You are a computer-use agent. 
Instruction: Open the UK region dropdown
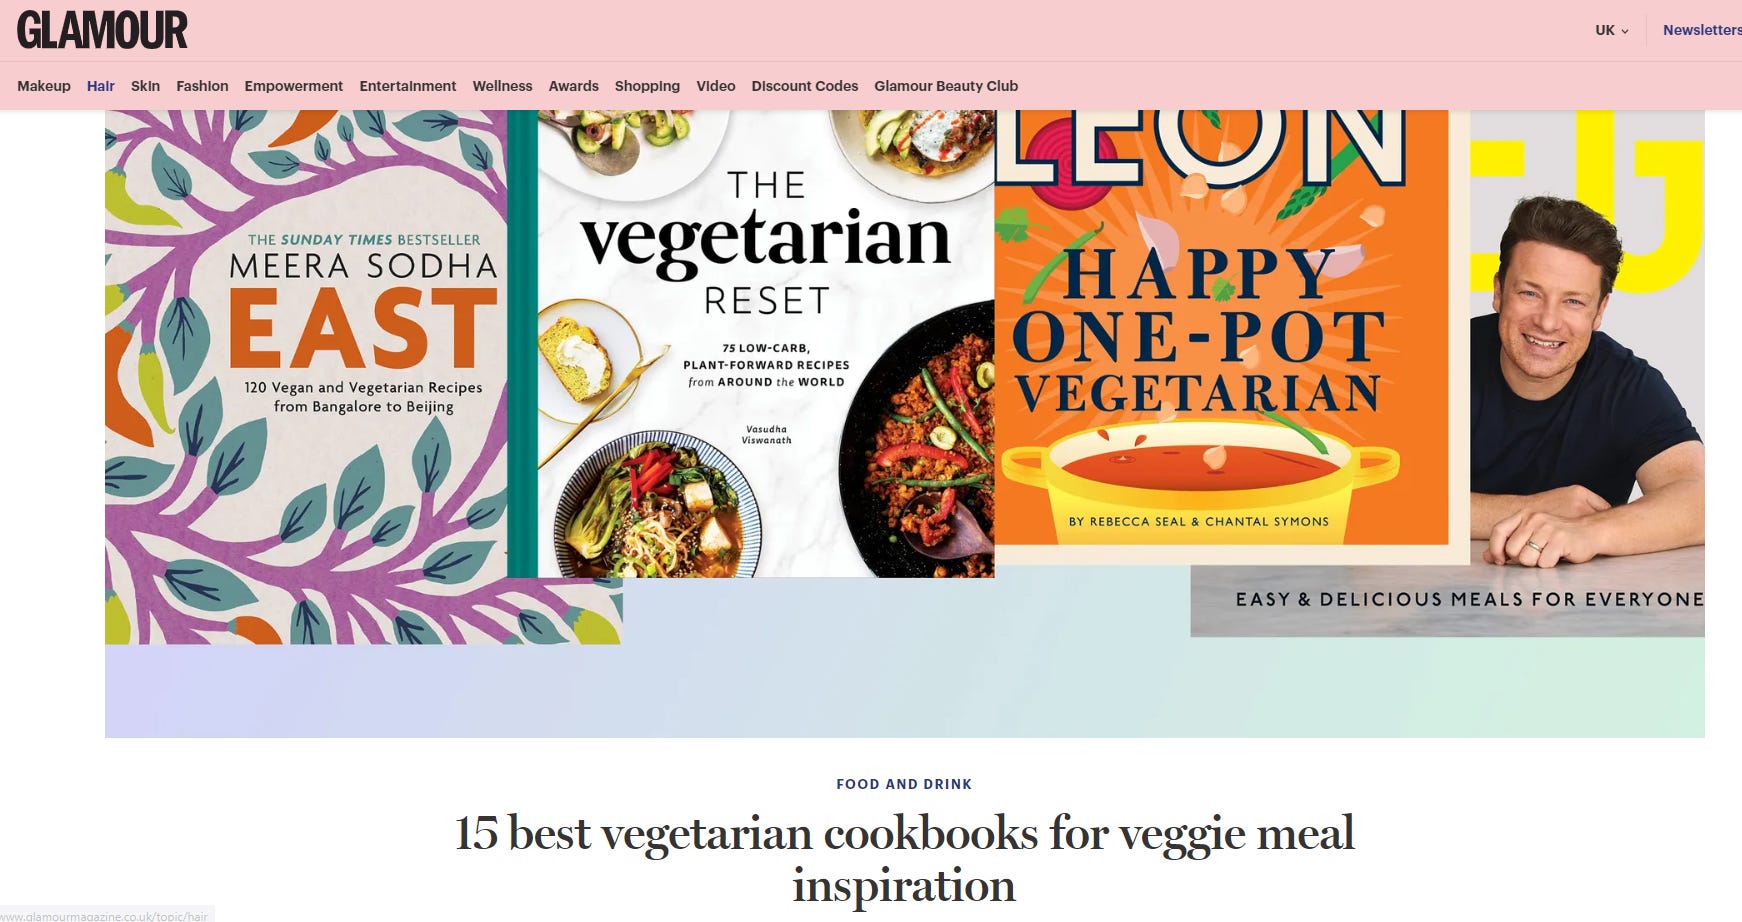(x=1611, y=30)
